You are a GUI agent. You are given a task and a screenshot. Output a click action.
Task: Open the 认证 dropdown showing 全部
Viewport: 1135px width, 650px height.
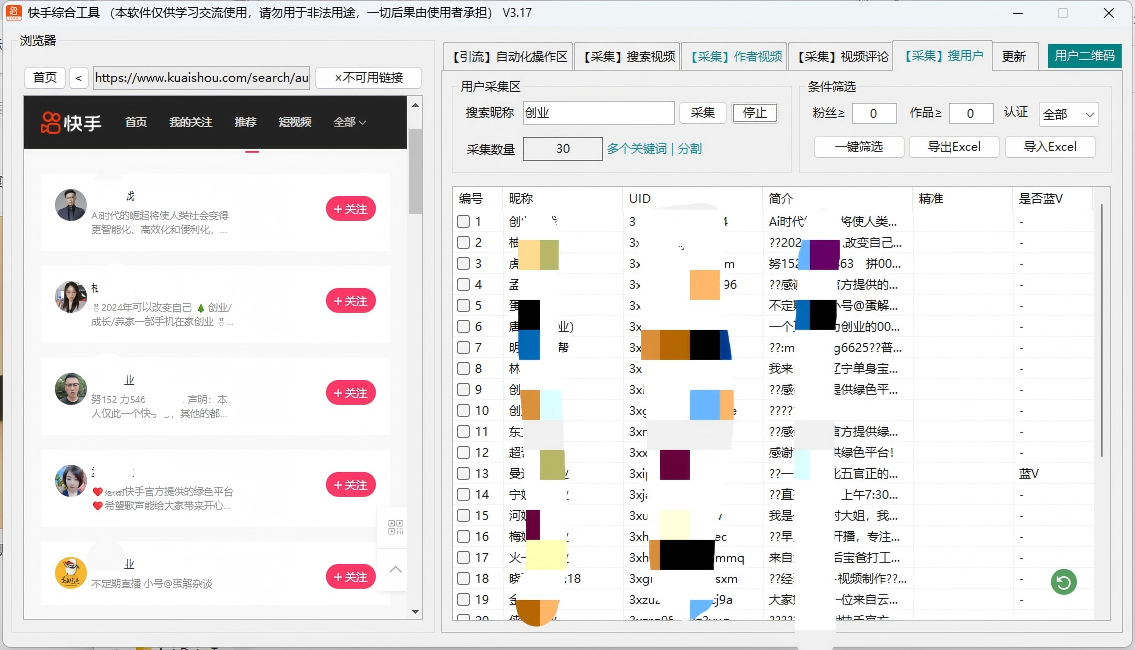click(1068, 114)
